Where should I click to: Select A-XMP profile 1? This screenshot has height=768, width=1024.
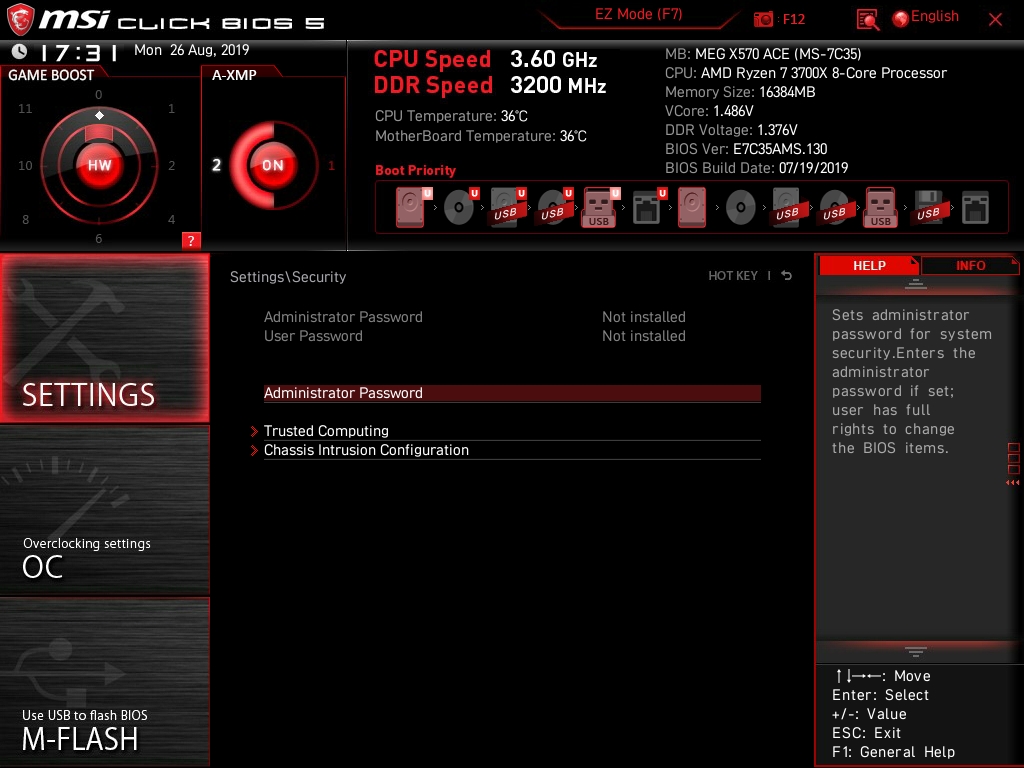[331, 165]
